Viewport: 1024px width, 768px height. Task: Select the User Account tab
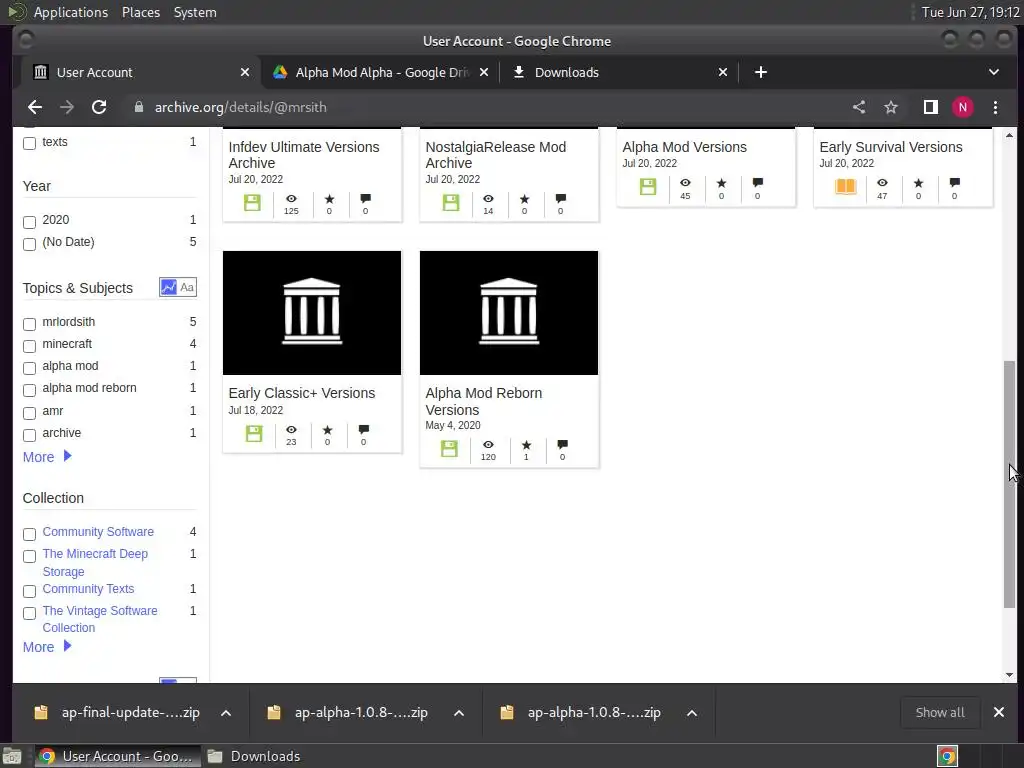pos(139,72)
